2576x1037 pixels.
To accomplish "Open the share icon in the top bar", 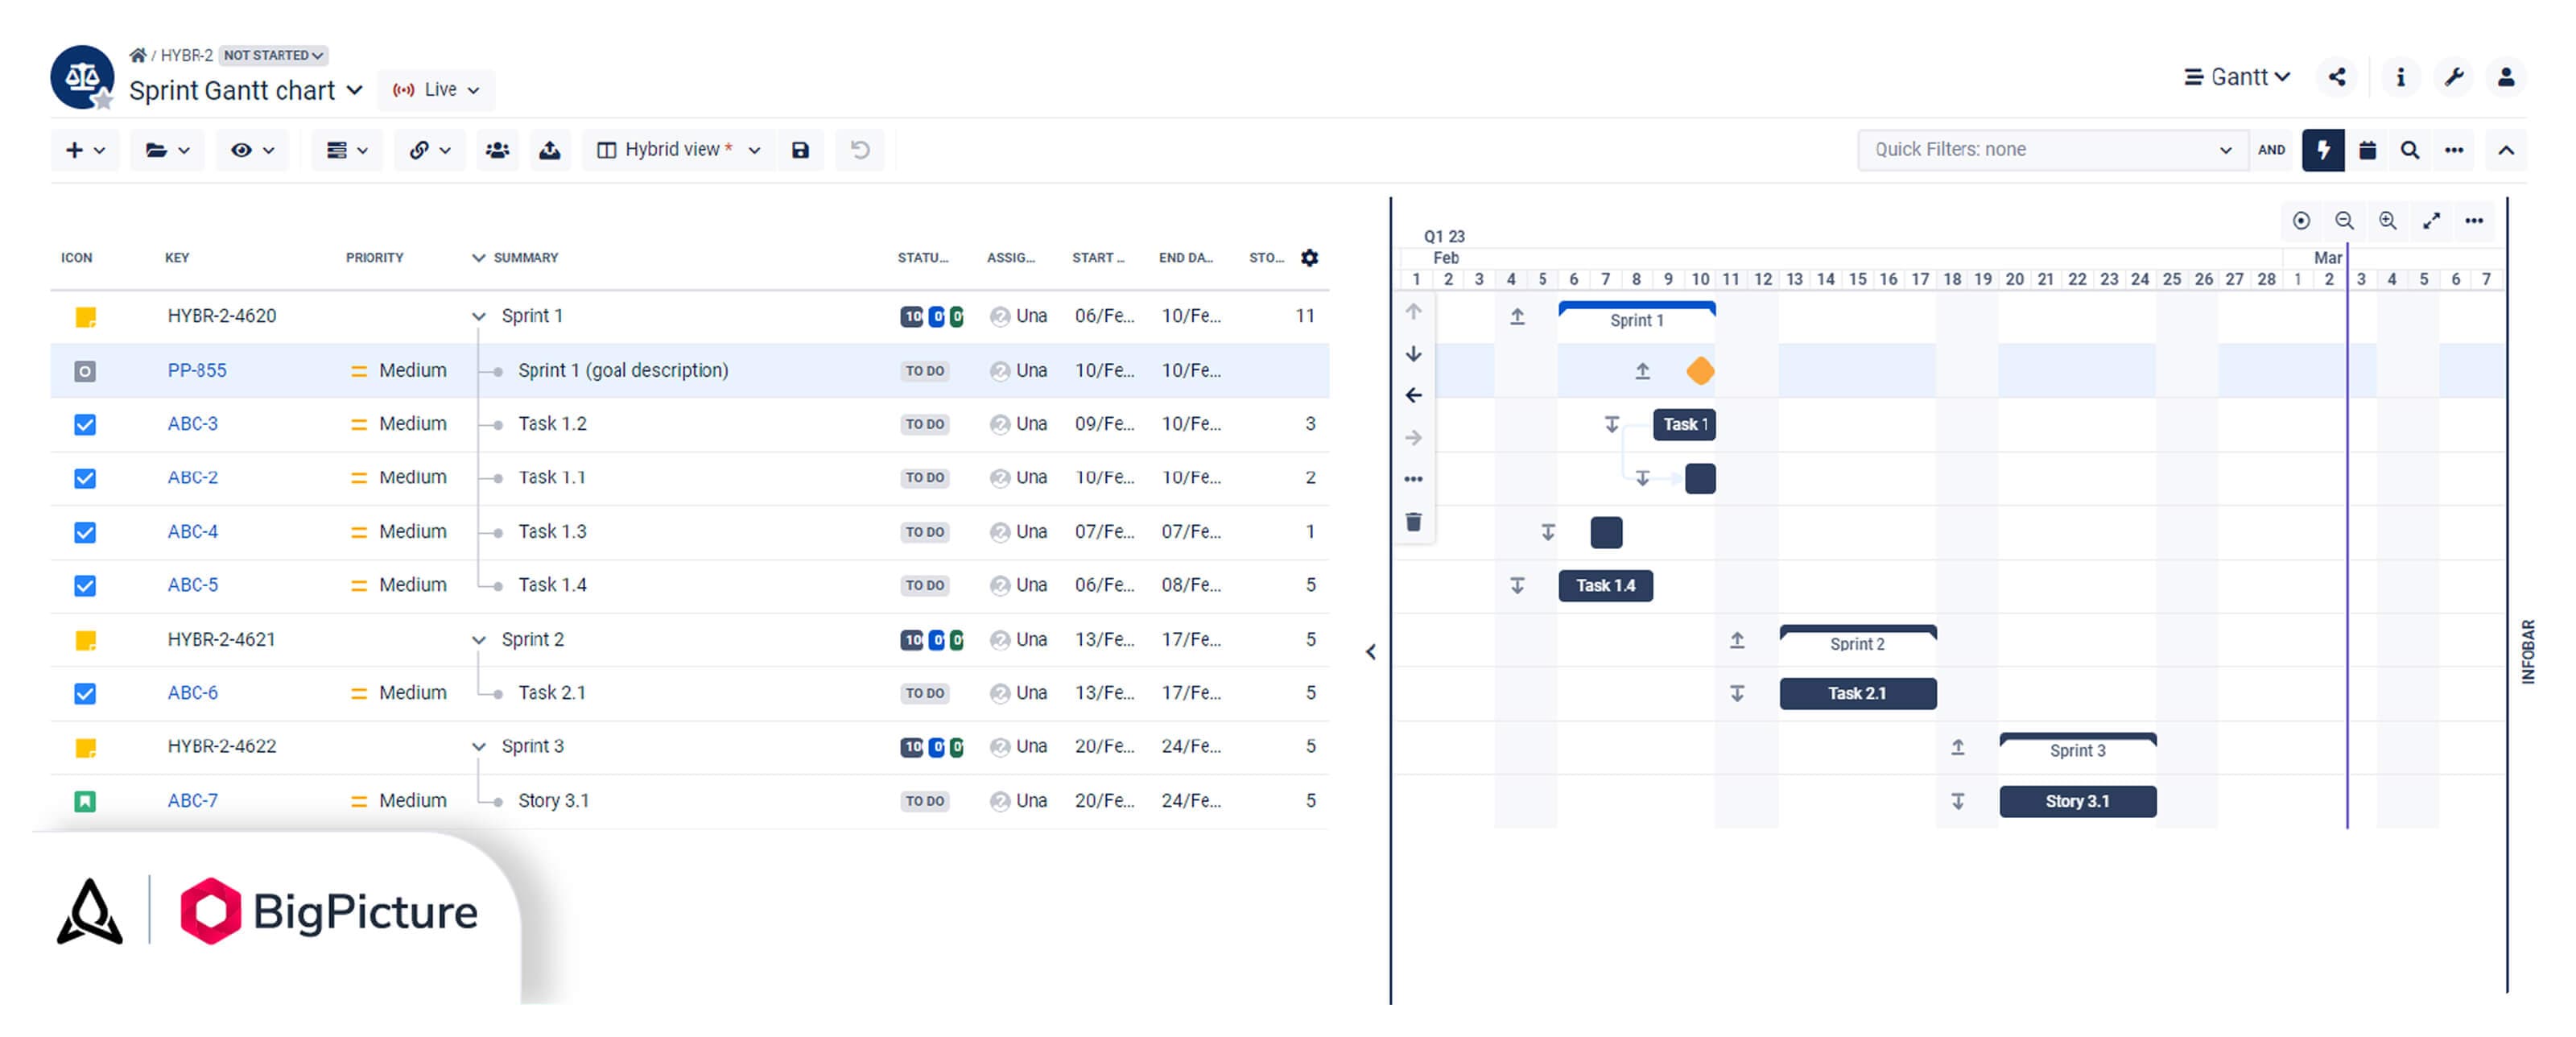I will point(2337,77).
